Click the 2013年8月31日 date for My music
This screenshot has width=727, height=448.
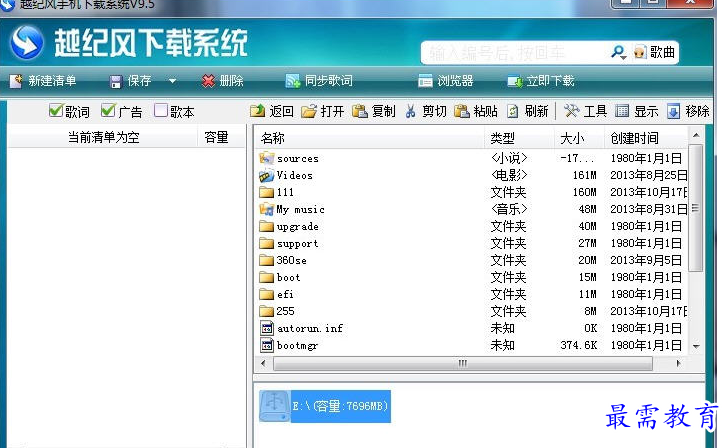pyautogui.click(x=648, y=209)
